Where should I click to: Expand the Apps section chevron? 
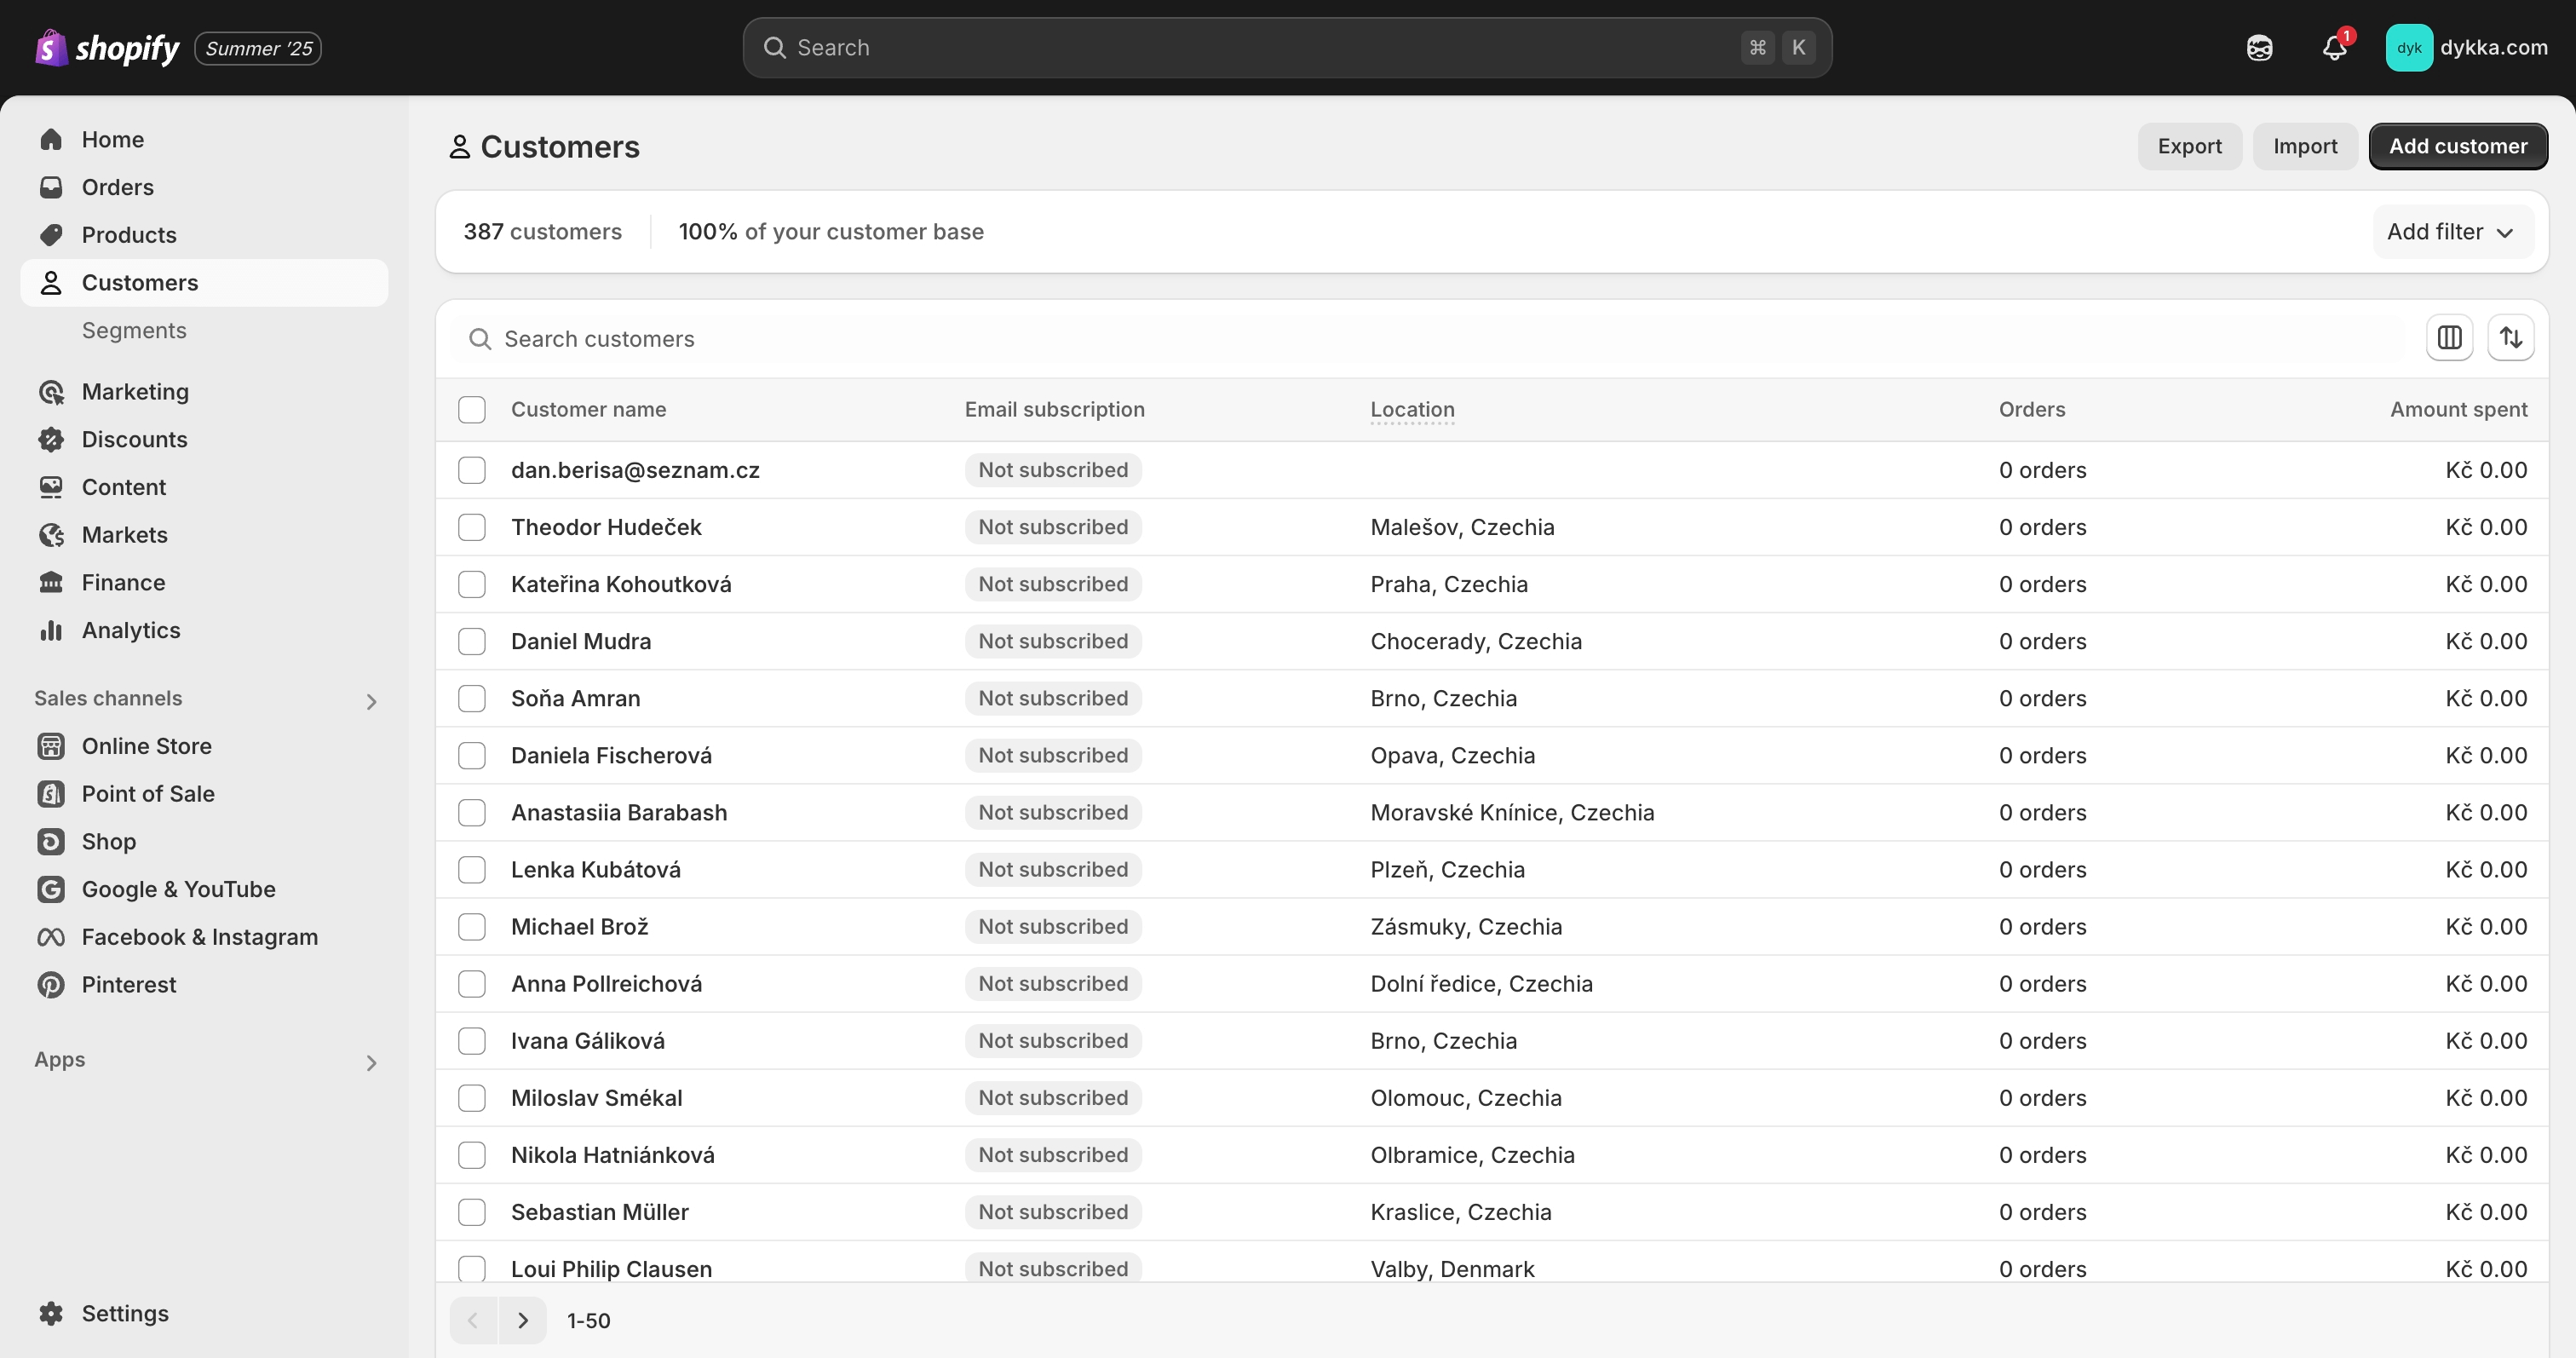(x=371, y=1063)
